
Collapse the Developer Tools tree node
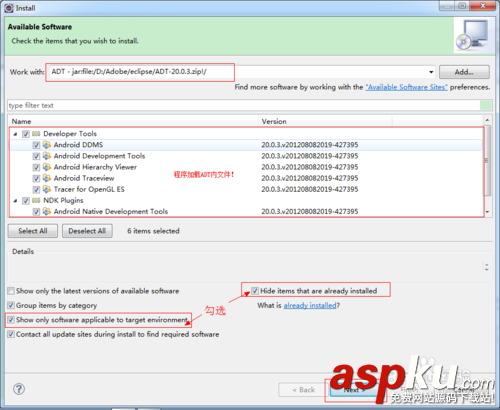[x=15, y=134]
